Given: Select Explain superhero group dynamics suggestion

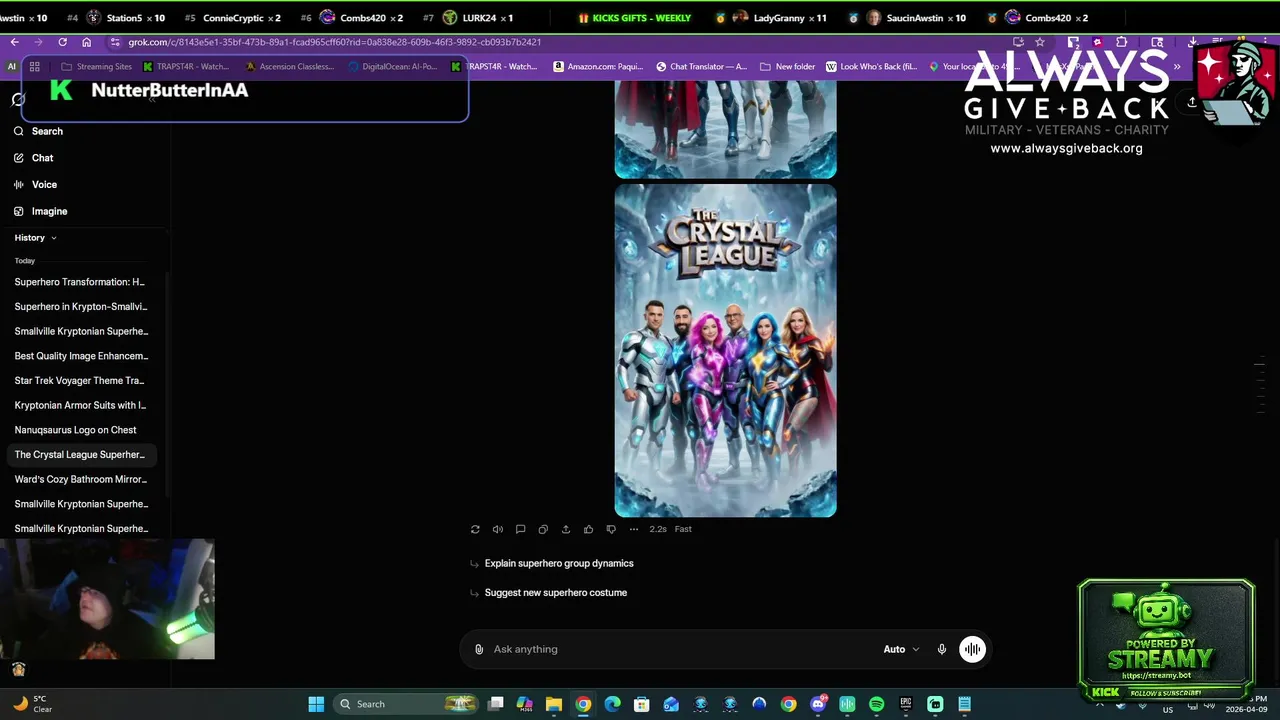Looking at the screenshot, I should click(x=559, y=563).
